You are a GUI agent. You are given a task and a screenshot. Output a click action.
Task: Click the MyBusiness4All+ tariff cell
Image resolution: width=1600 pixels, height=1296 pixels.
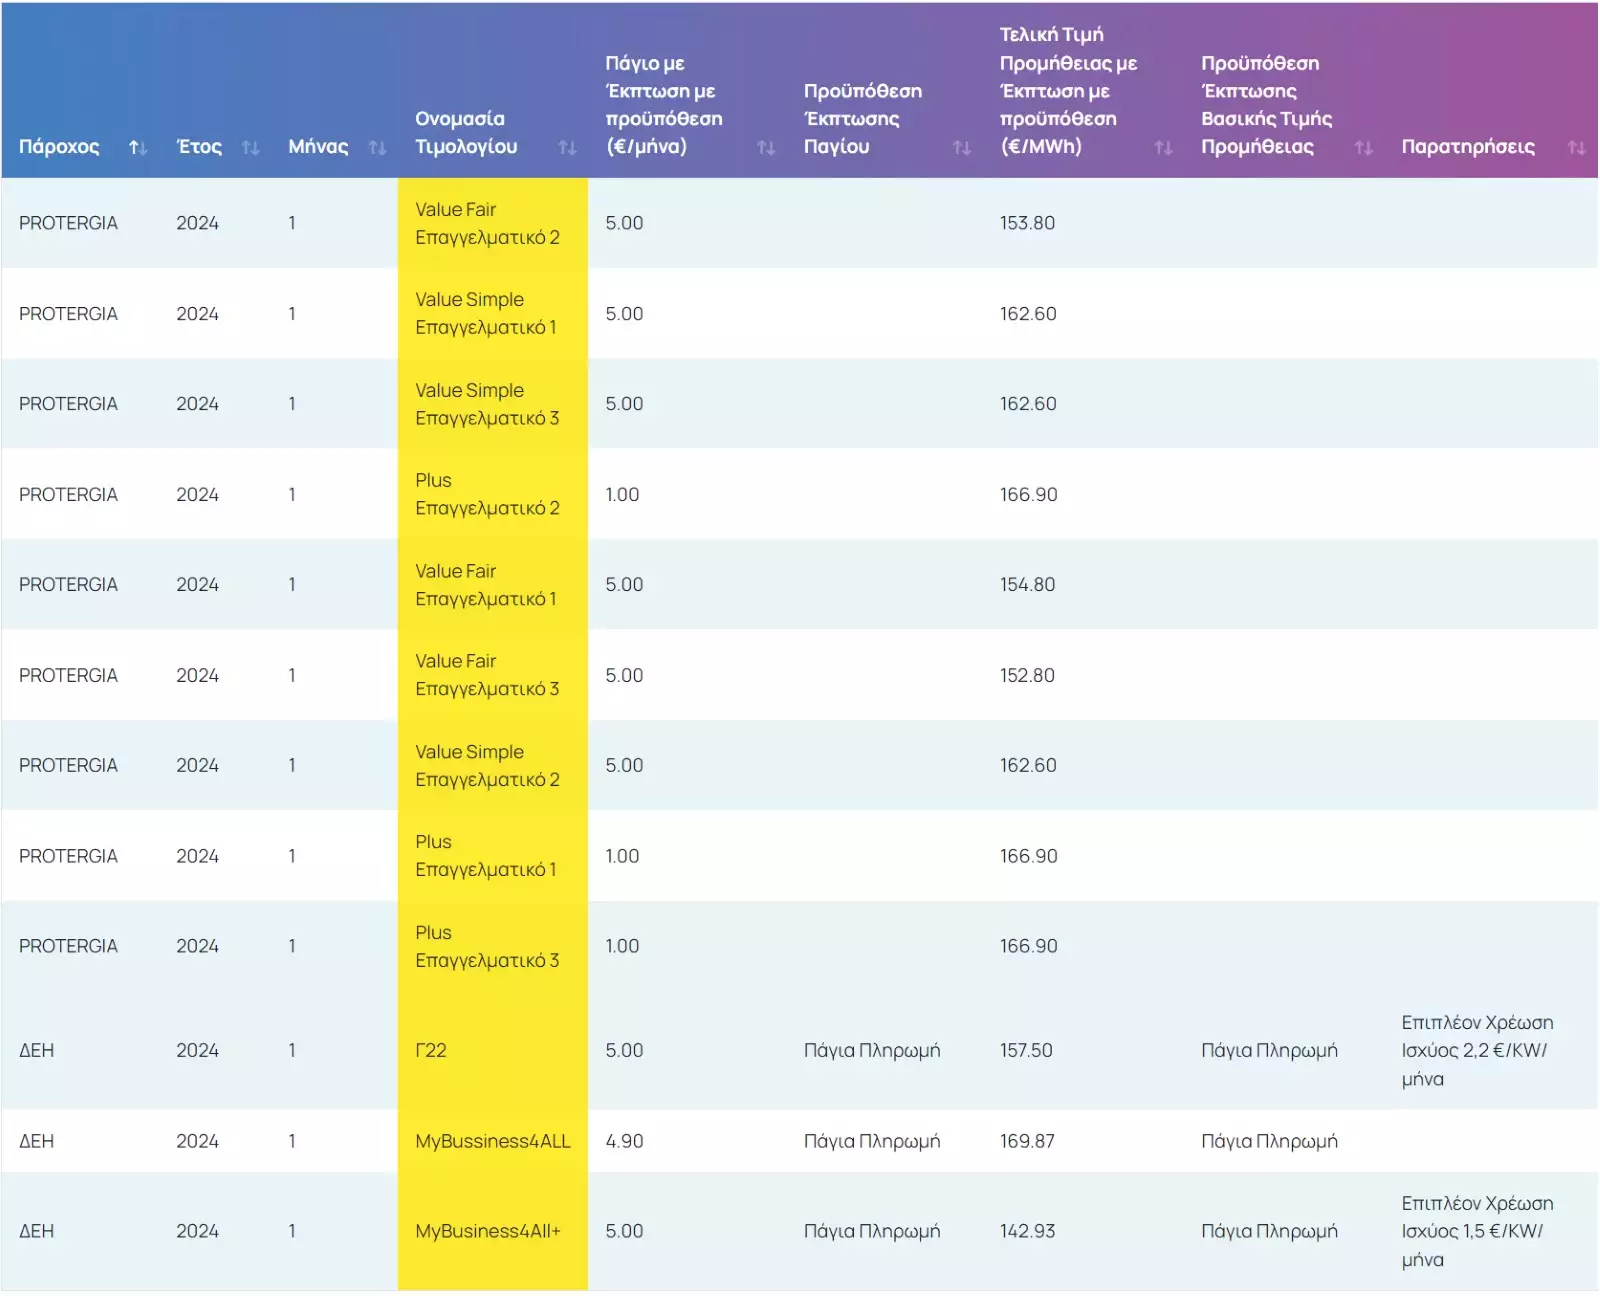pos(488,1232)
